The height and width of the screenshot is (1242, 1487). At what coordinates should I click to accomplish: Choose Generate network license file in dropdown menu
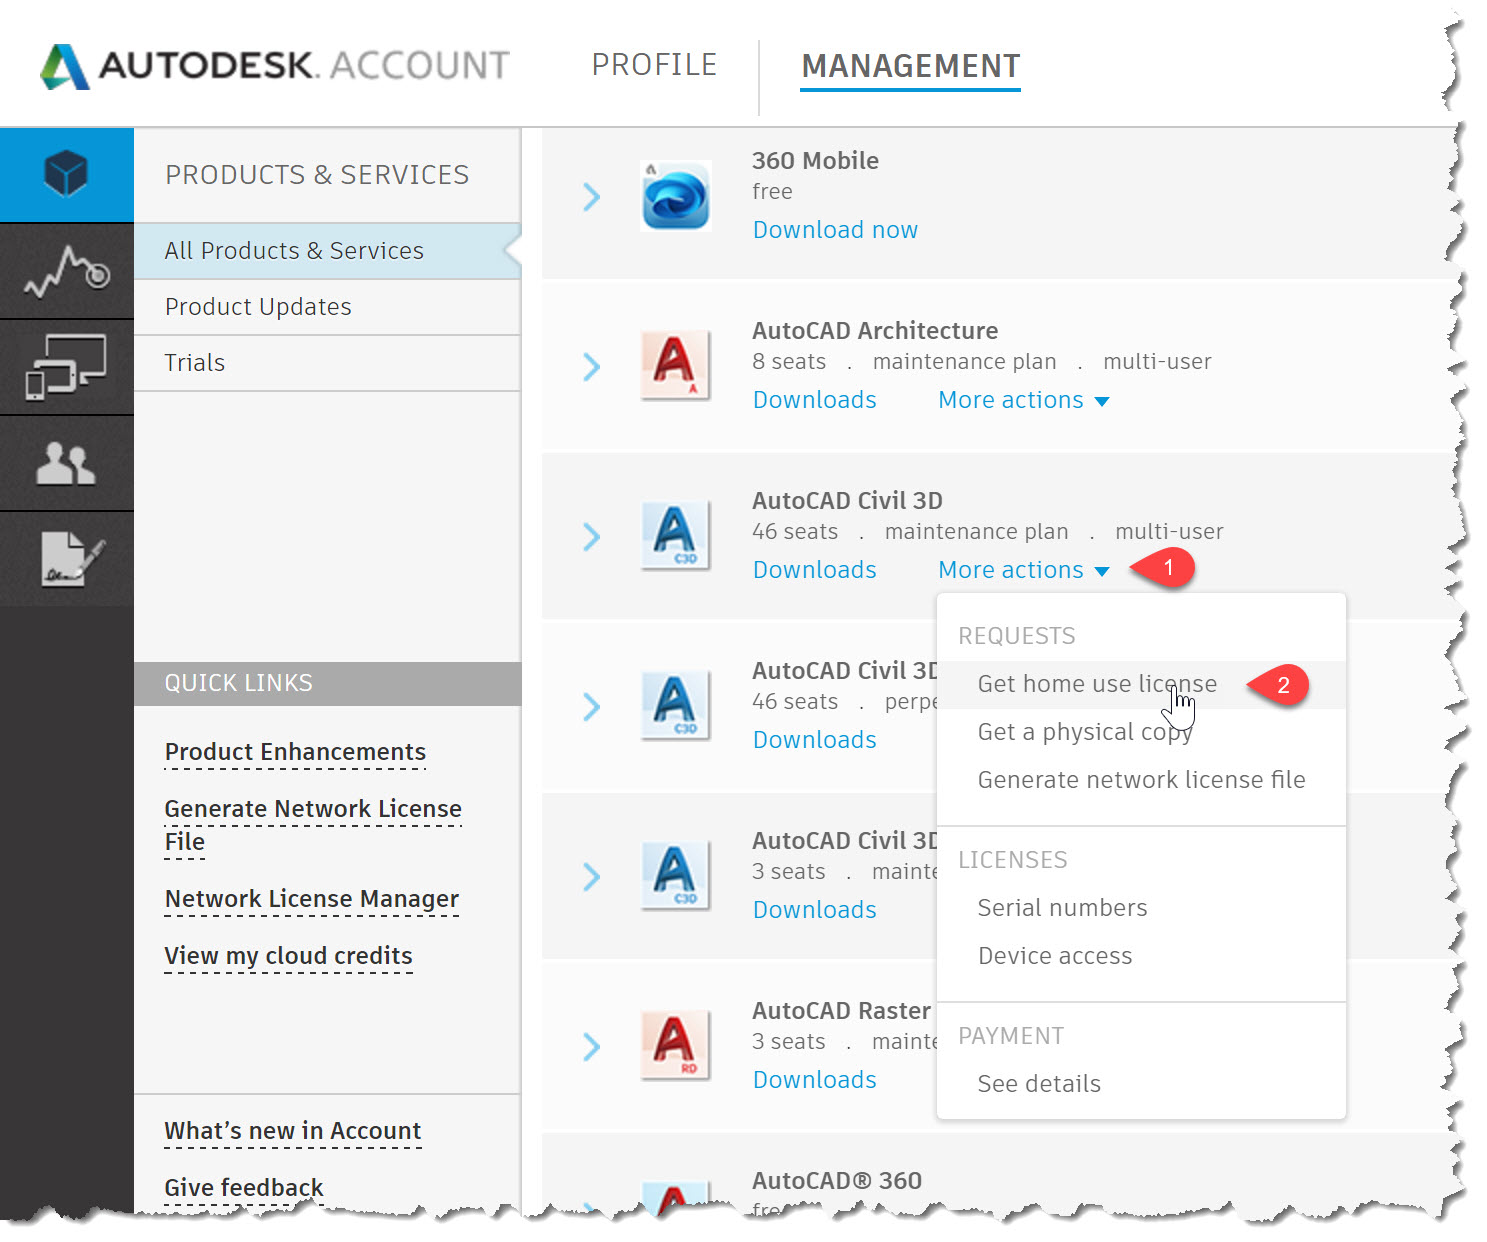point(1141,780)
